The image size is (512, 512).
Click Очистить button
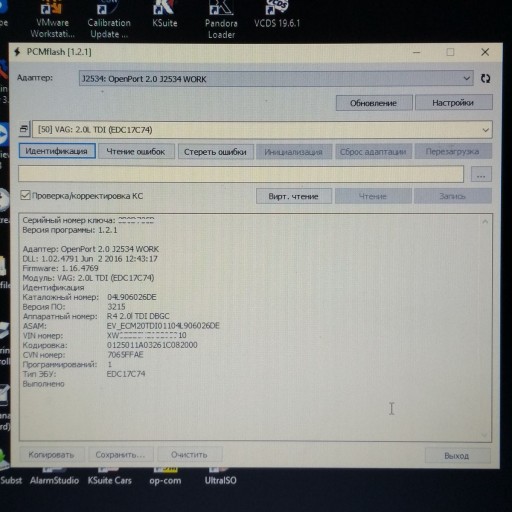tap(189, 455)
